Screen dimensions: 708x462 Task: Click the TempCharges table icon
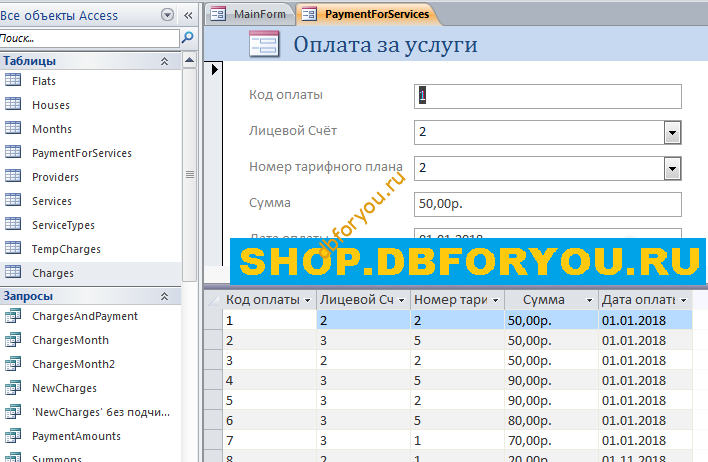(13, 248)
